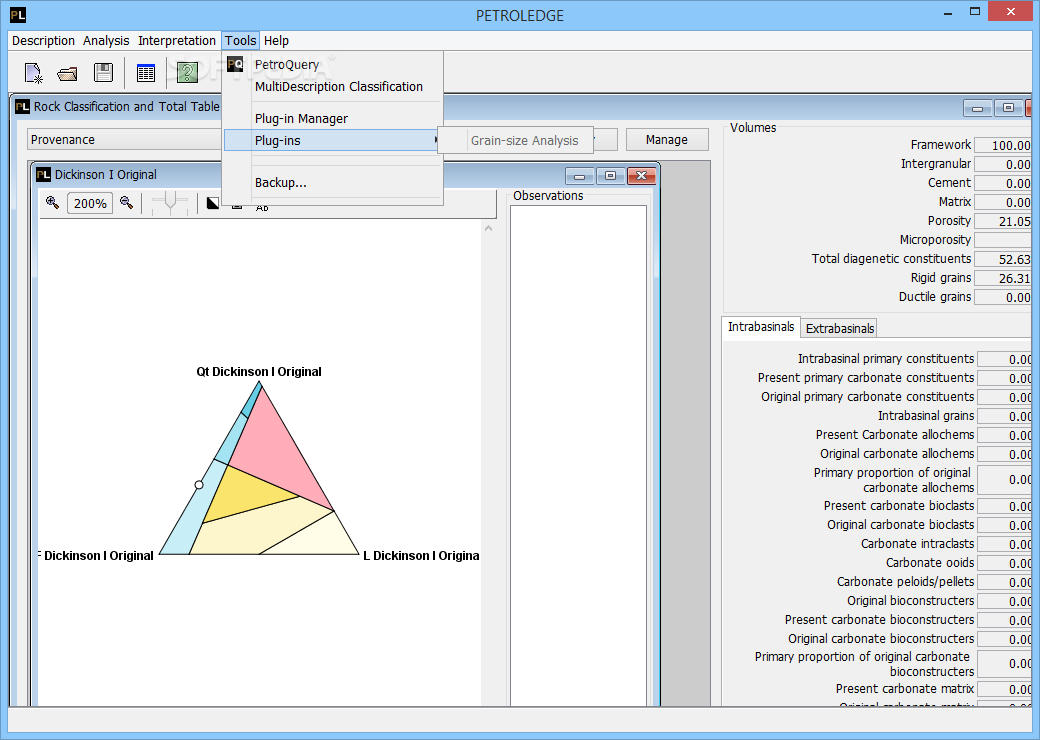
Task: Click the PL icon of Dickinson I Original window
Action: coord(43,174)
